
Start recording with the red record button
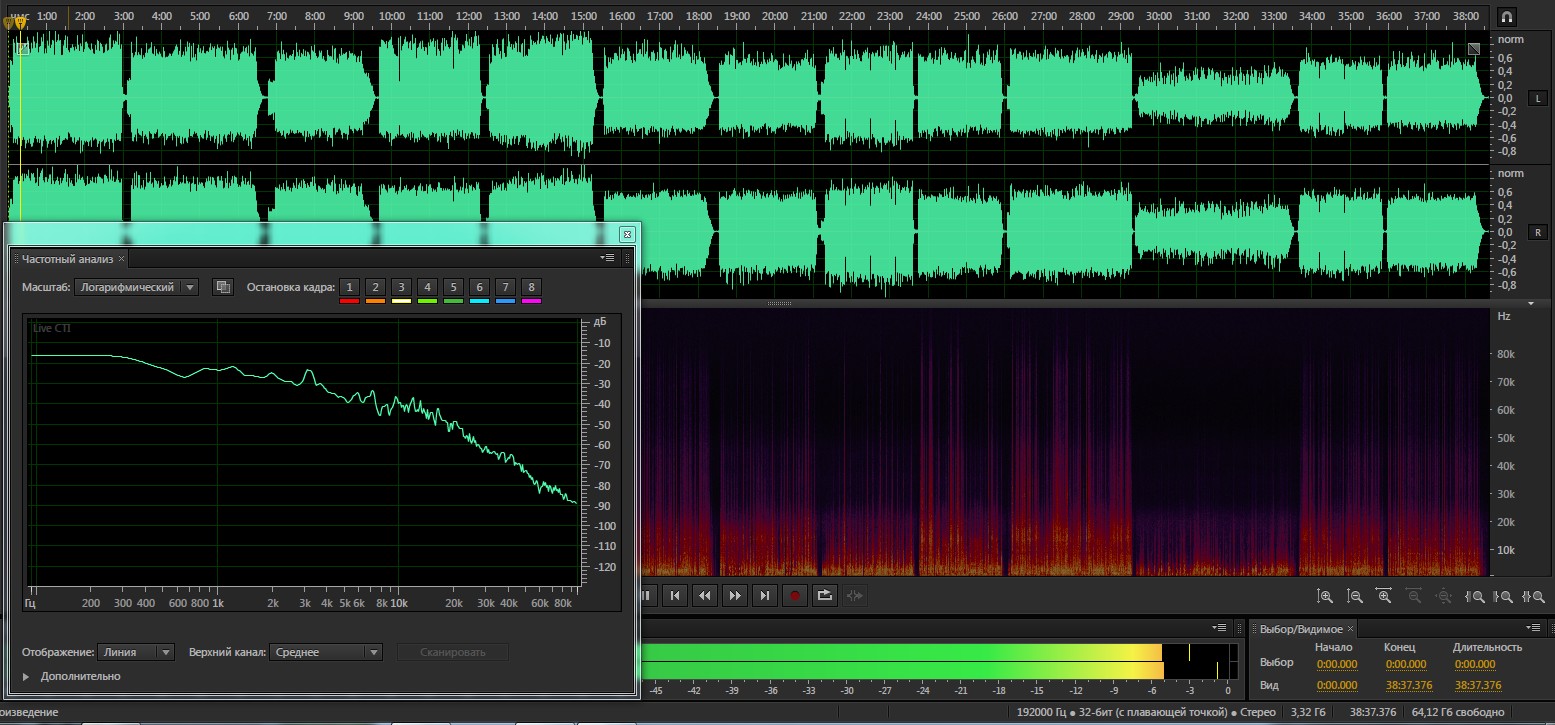(x=795, y=596)
